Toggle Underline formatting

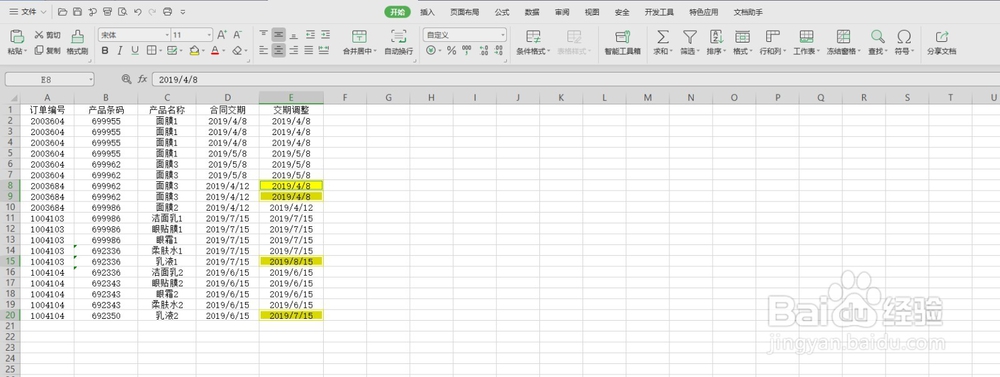pos(135,50)
